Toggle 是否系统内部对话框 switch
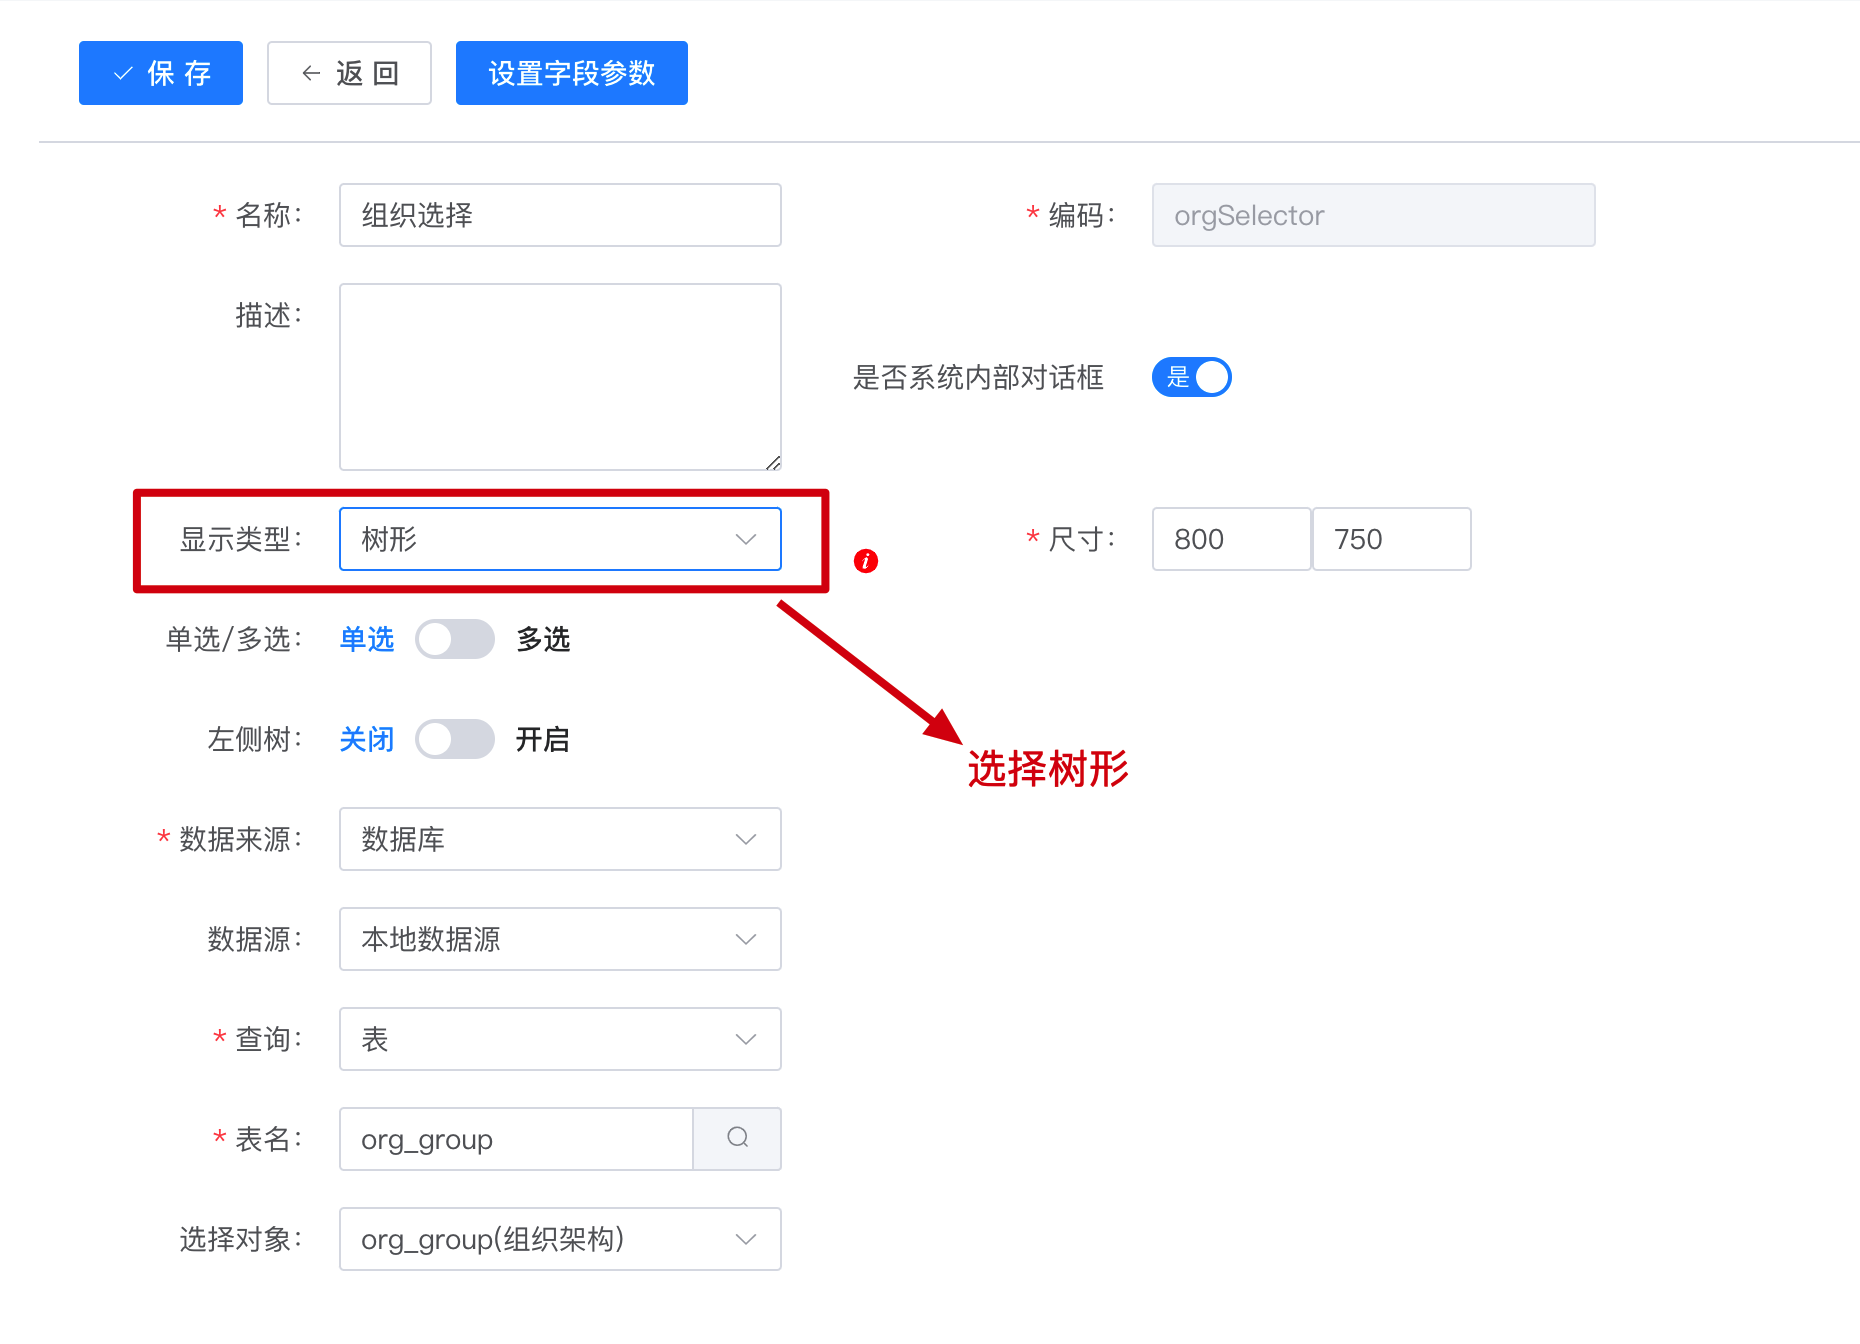The height and width of the screenshot is (1344, 1860). [x=1192, y=377]
